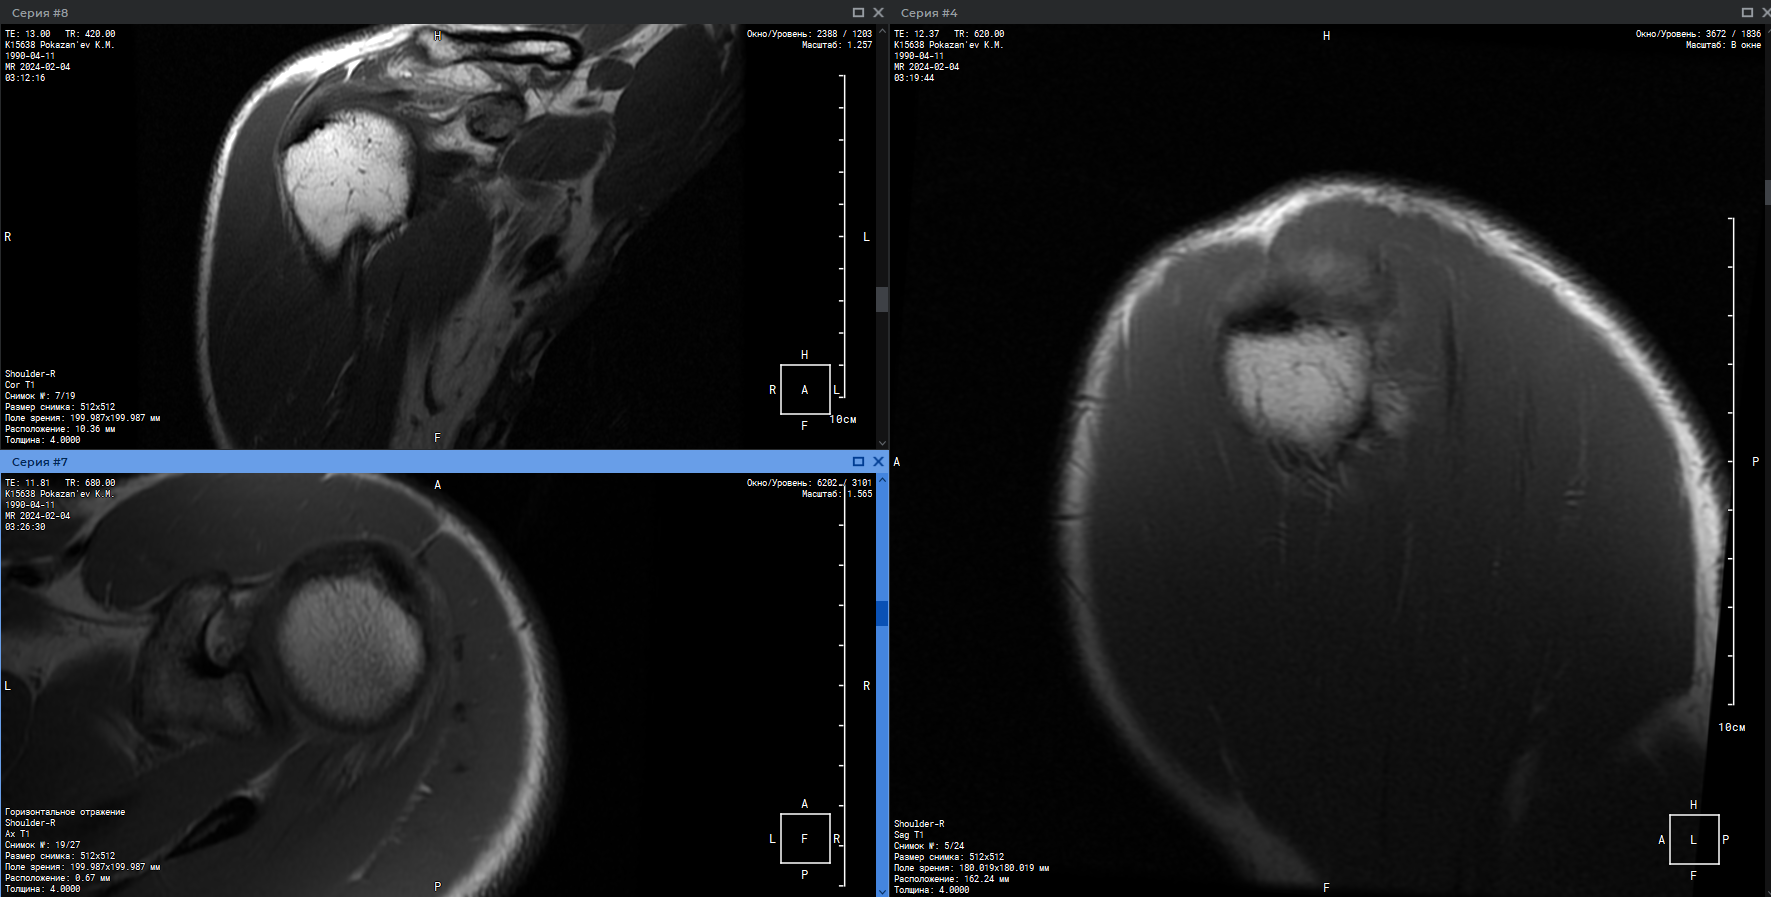This screenshot has width=1771, height=897.
Task: Click the 'Снимок #: 19/27' text
Action: pyautogui.click(x=43, y=845)
